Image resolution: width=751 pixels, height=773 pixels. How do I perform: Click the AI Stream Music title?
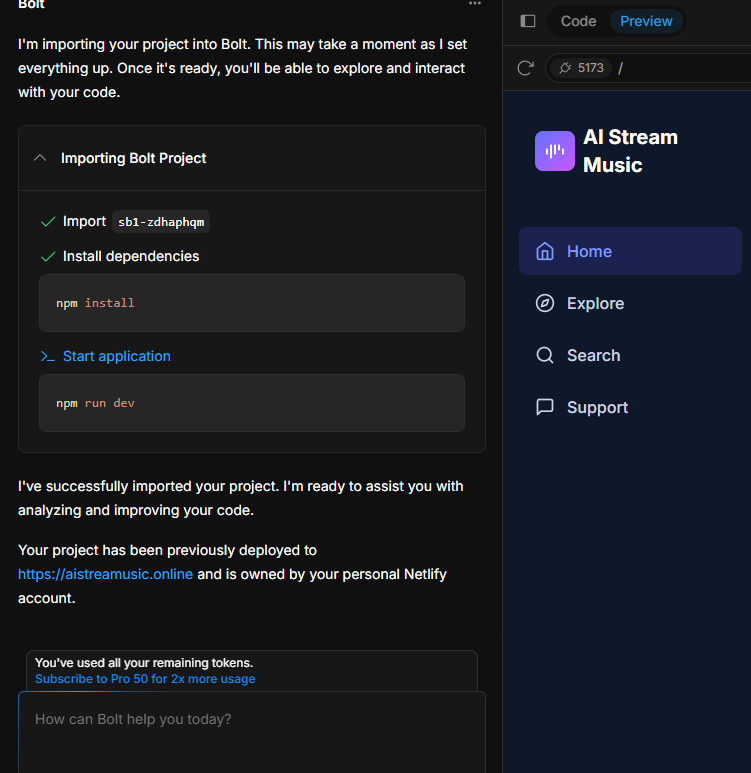630,151
